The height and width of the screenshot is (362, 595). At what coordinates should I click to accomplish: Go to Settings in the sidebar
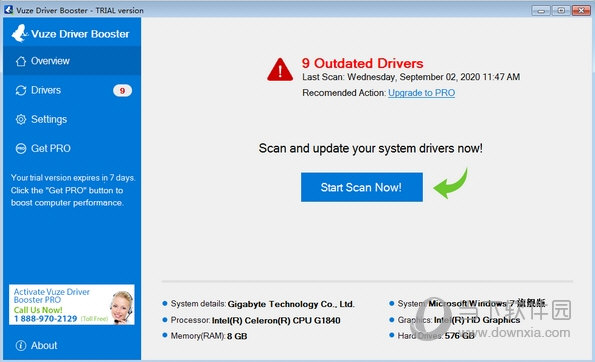tap(72, 120)
